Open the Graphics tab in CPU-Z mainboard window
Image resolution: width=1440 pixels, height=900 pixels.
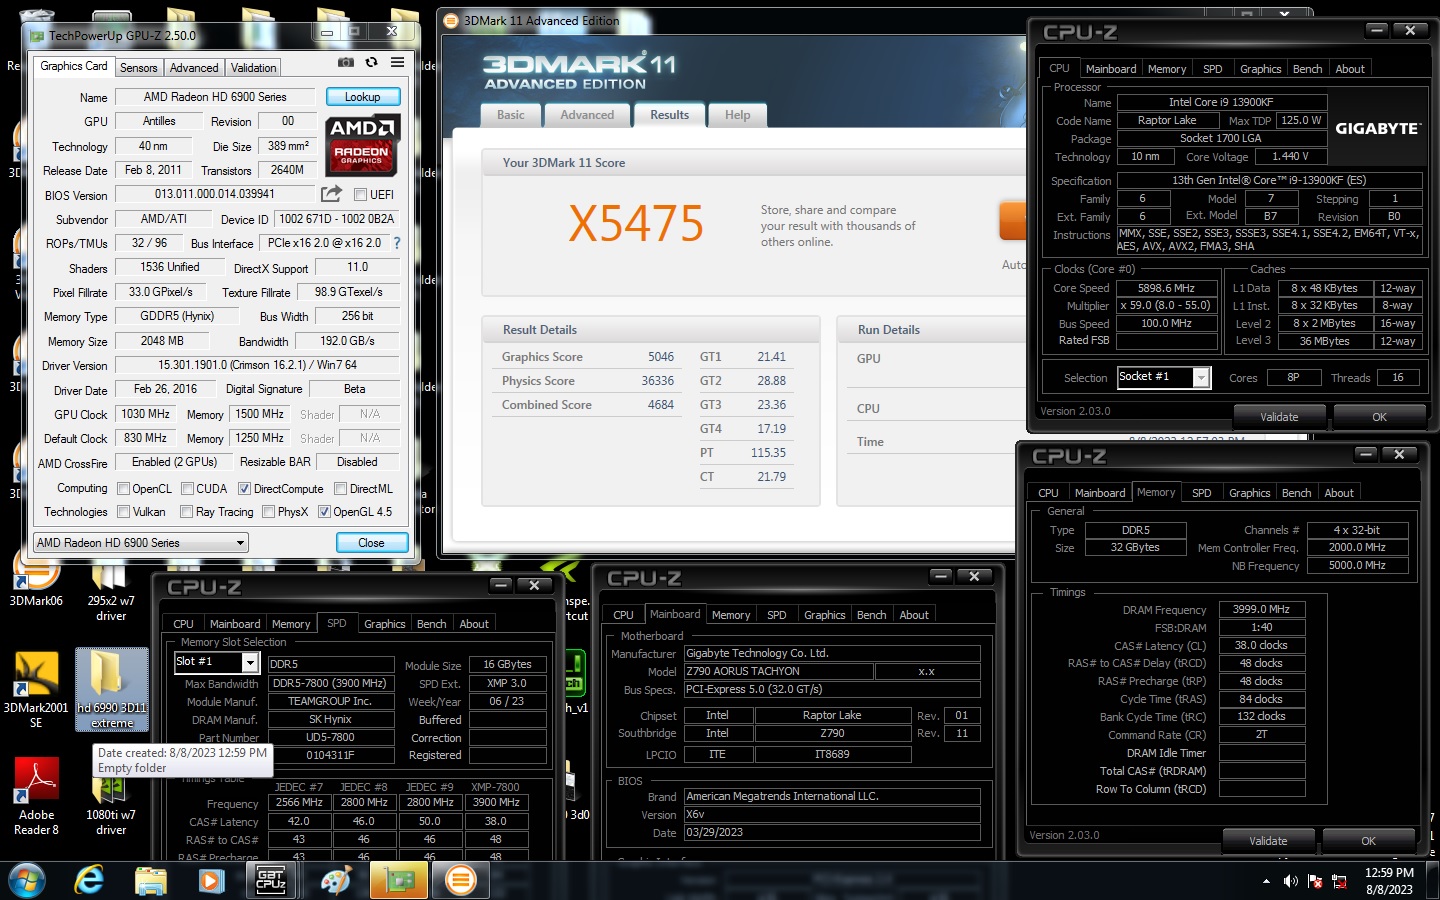824,615
